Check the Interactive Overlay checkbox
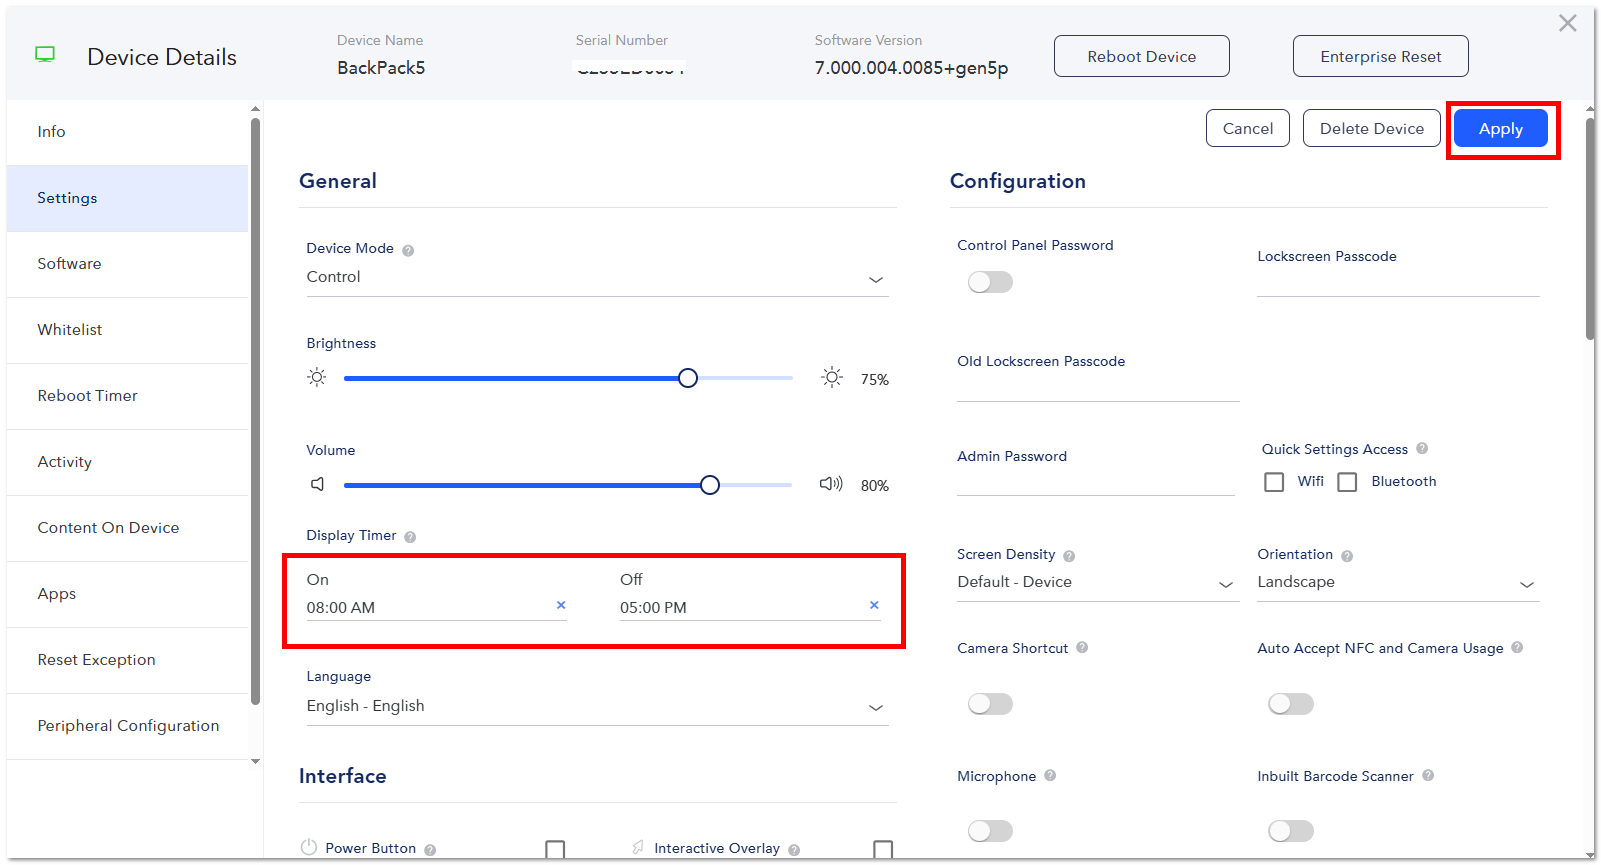The height and width of the screenshot is (865, 1601). pos(883,849)
